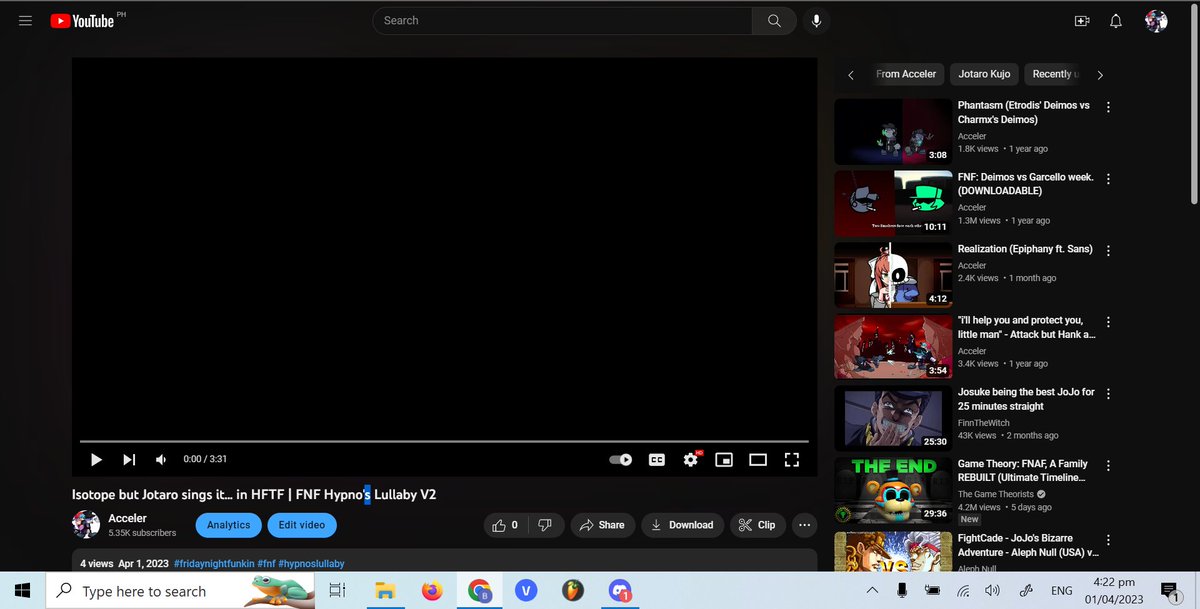Toggle the autoplay switch
Image resolution: width=1200 pixels, height=609 pixels.
click(621, 459)
